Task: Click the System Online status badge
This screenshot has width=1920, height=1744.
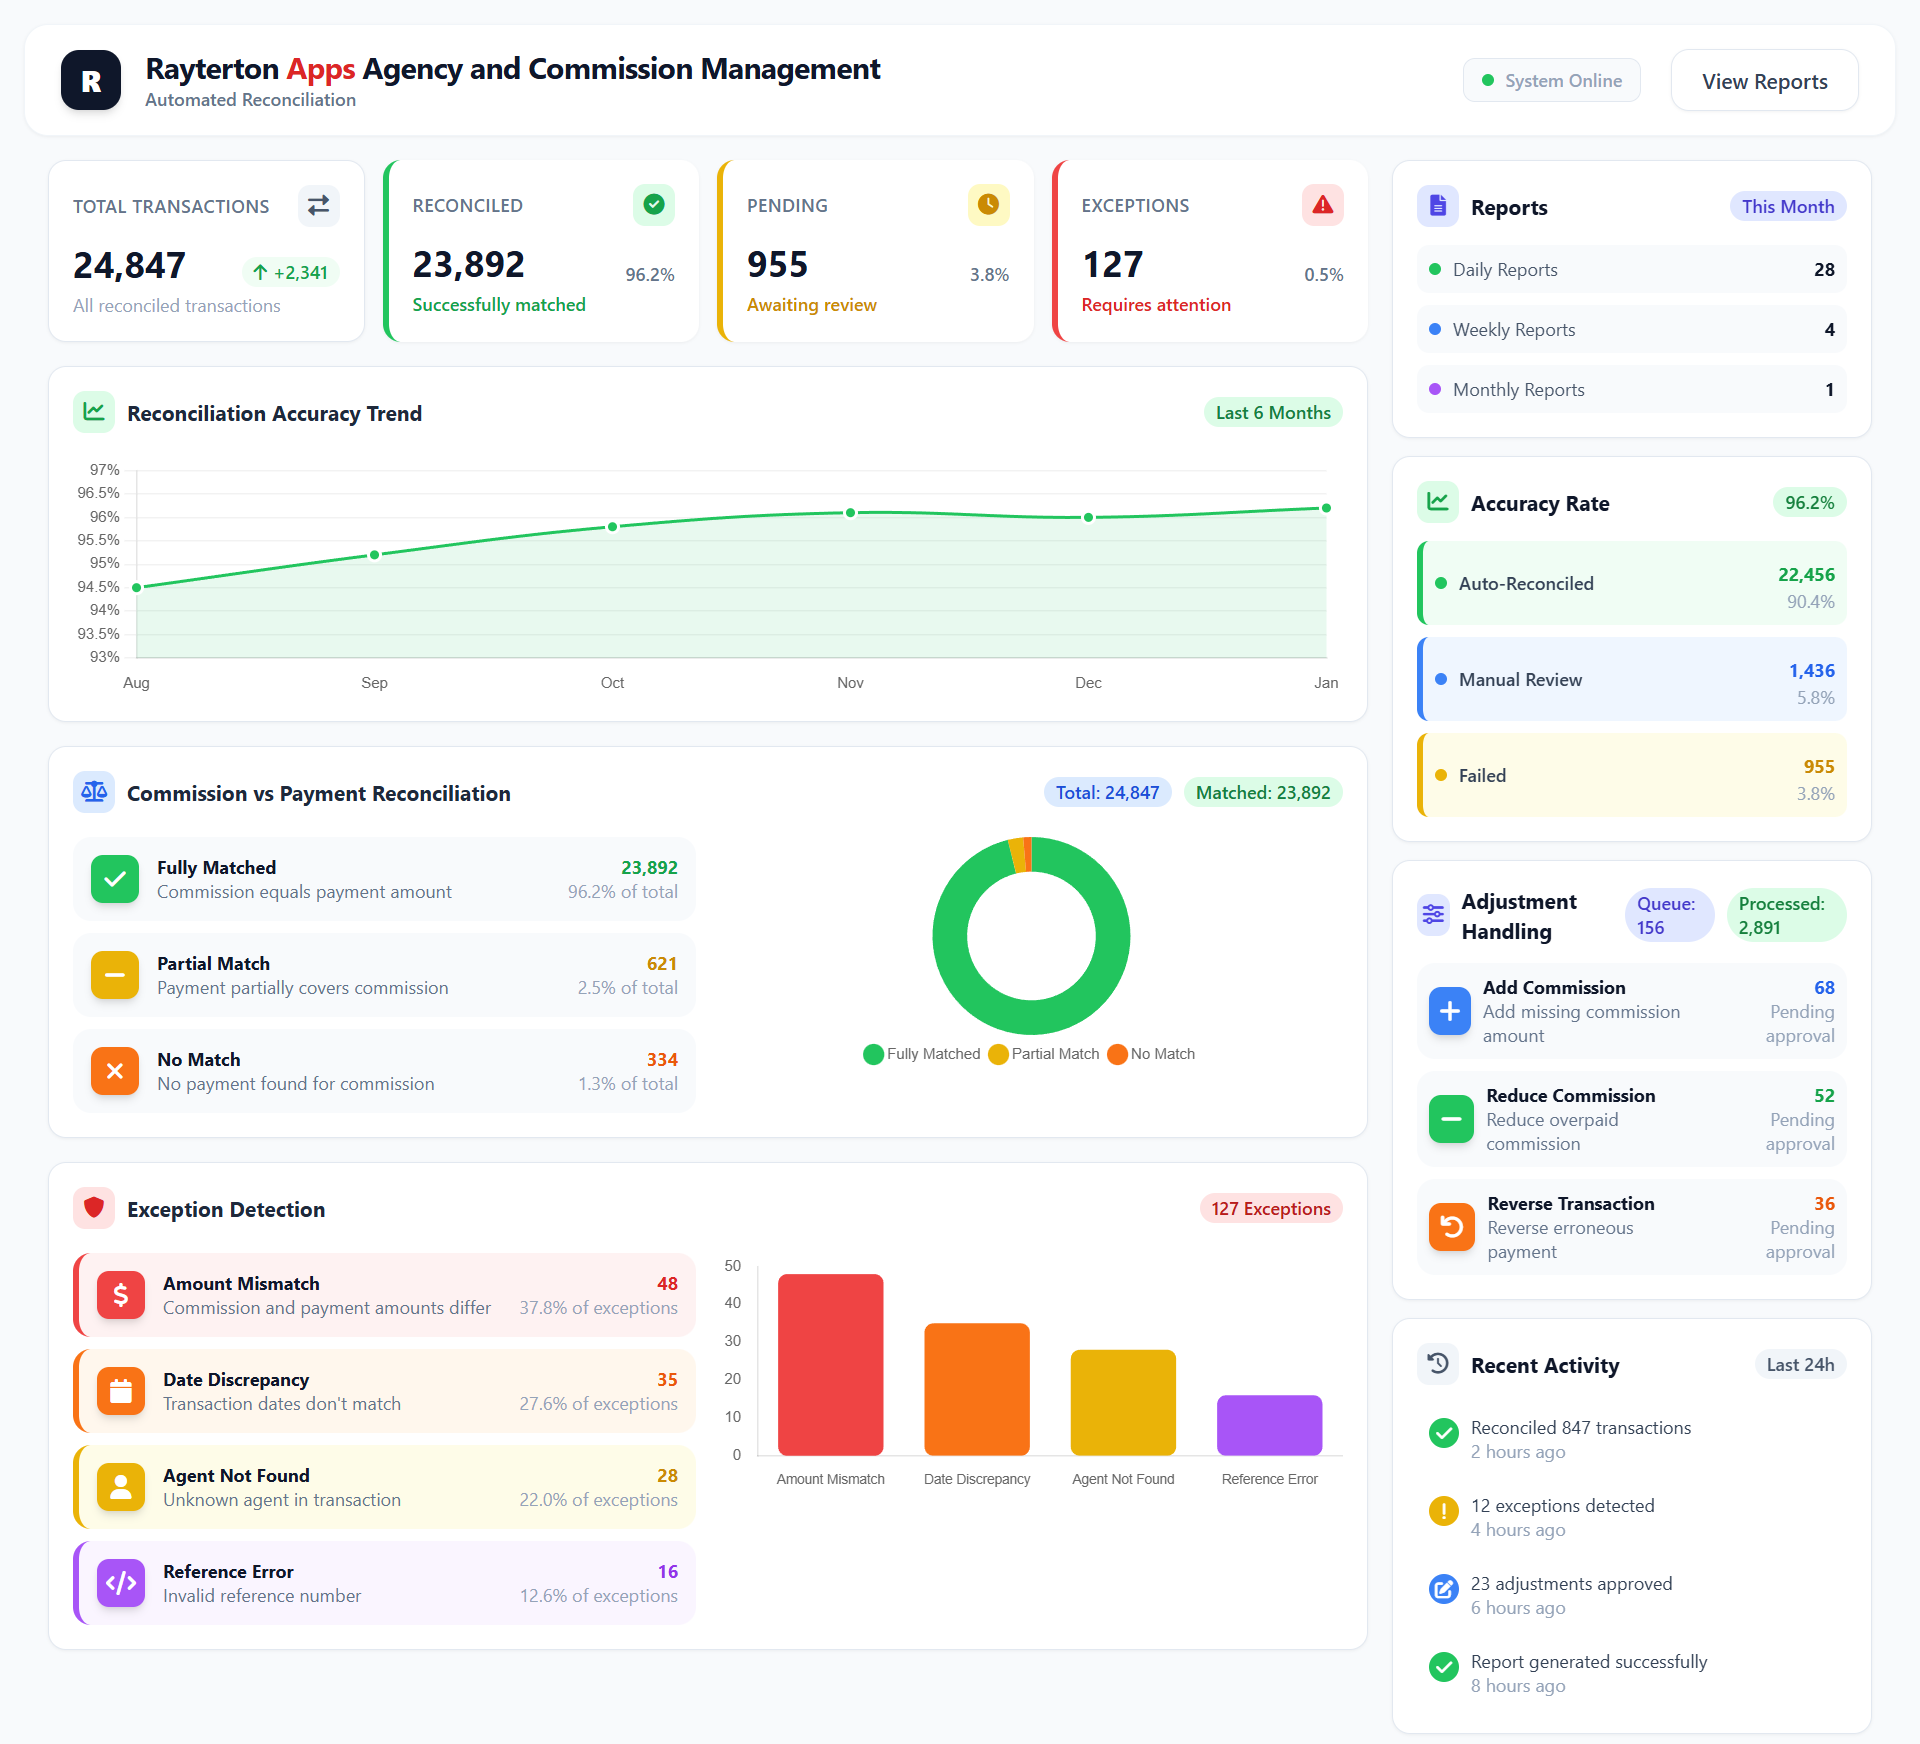Action: pos(1551,81)
